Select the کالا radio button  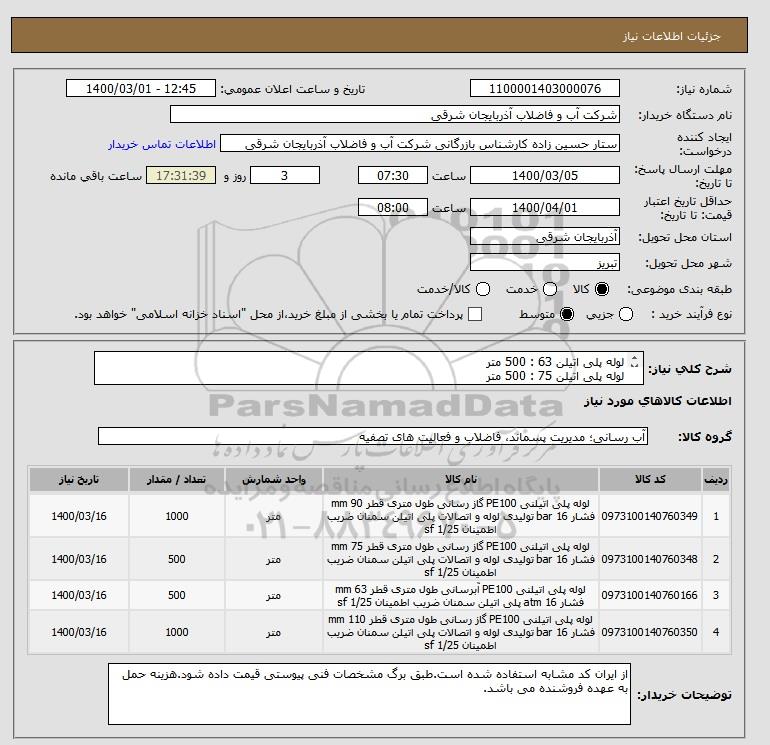602,289
